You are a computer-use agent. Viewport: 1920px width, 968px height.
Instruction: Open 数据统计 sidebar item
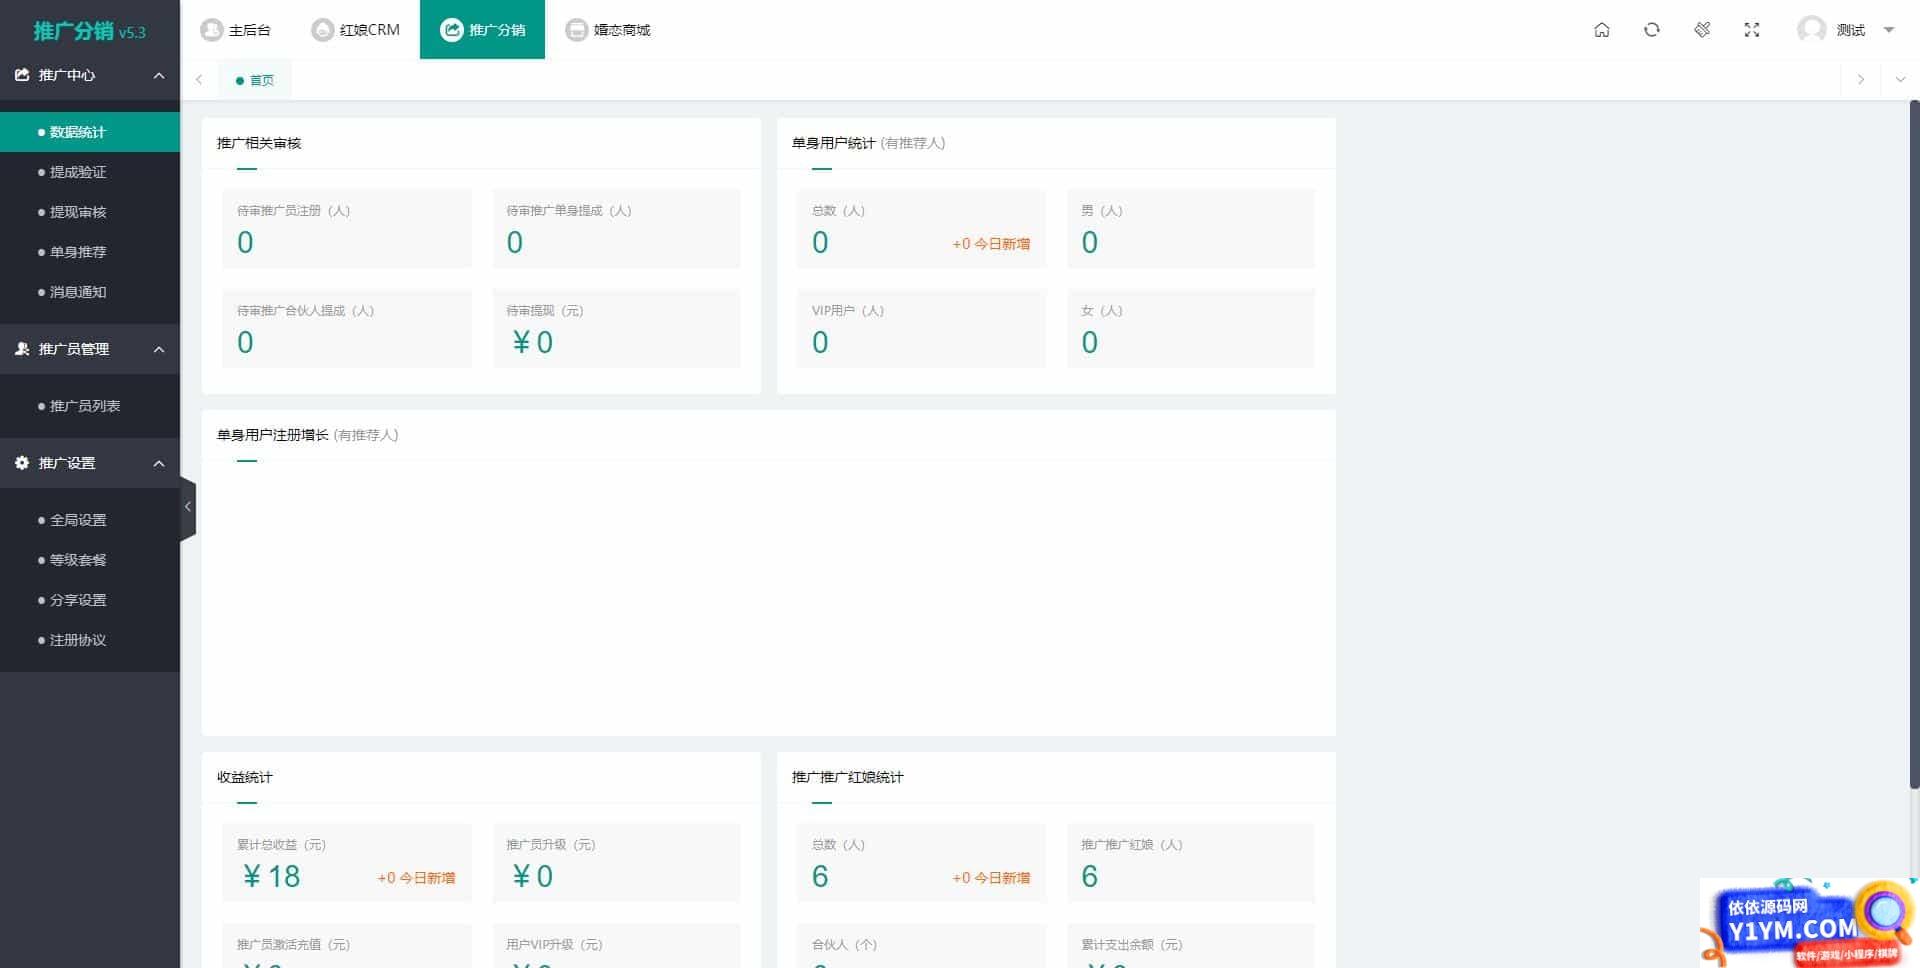tap(90, 132)
